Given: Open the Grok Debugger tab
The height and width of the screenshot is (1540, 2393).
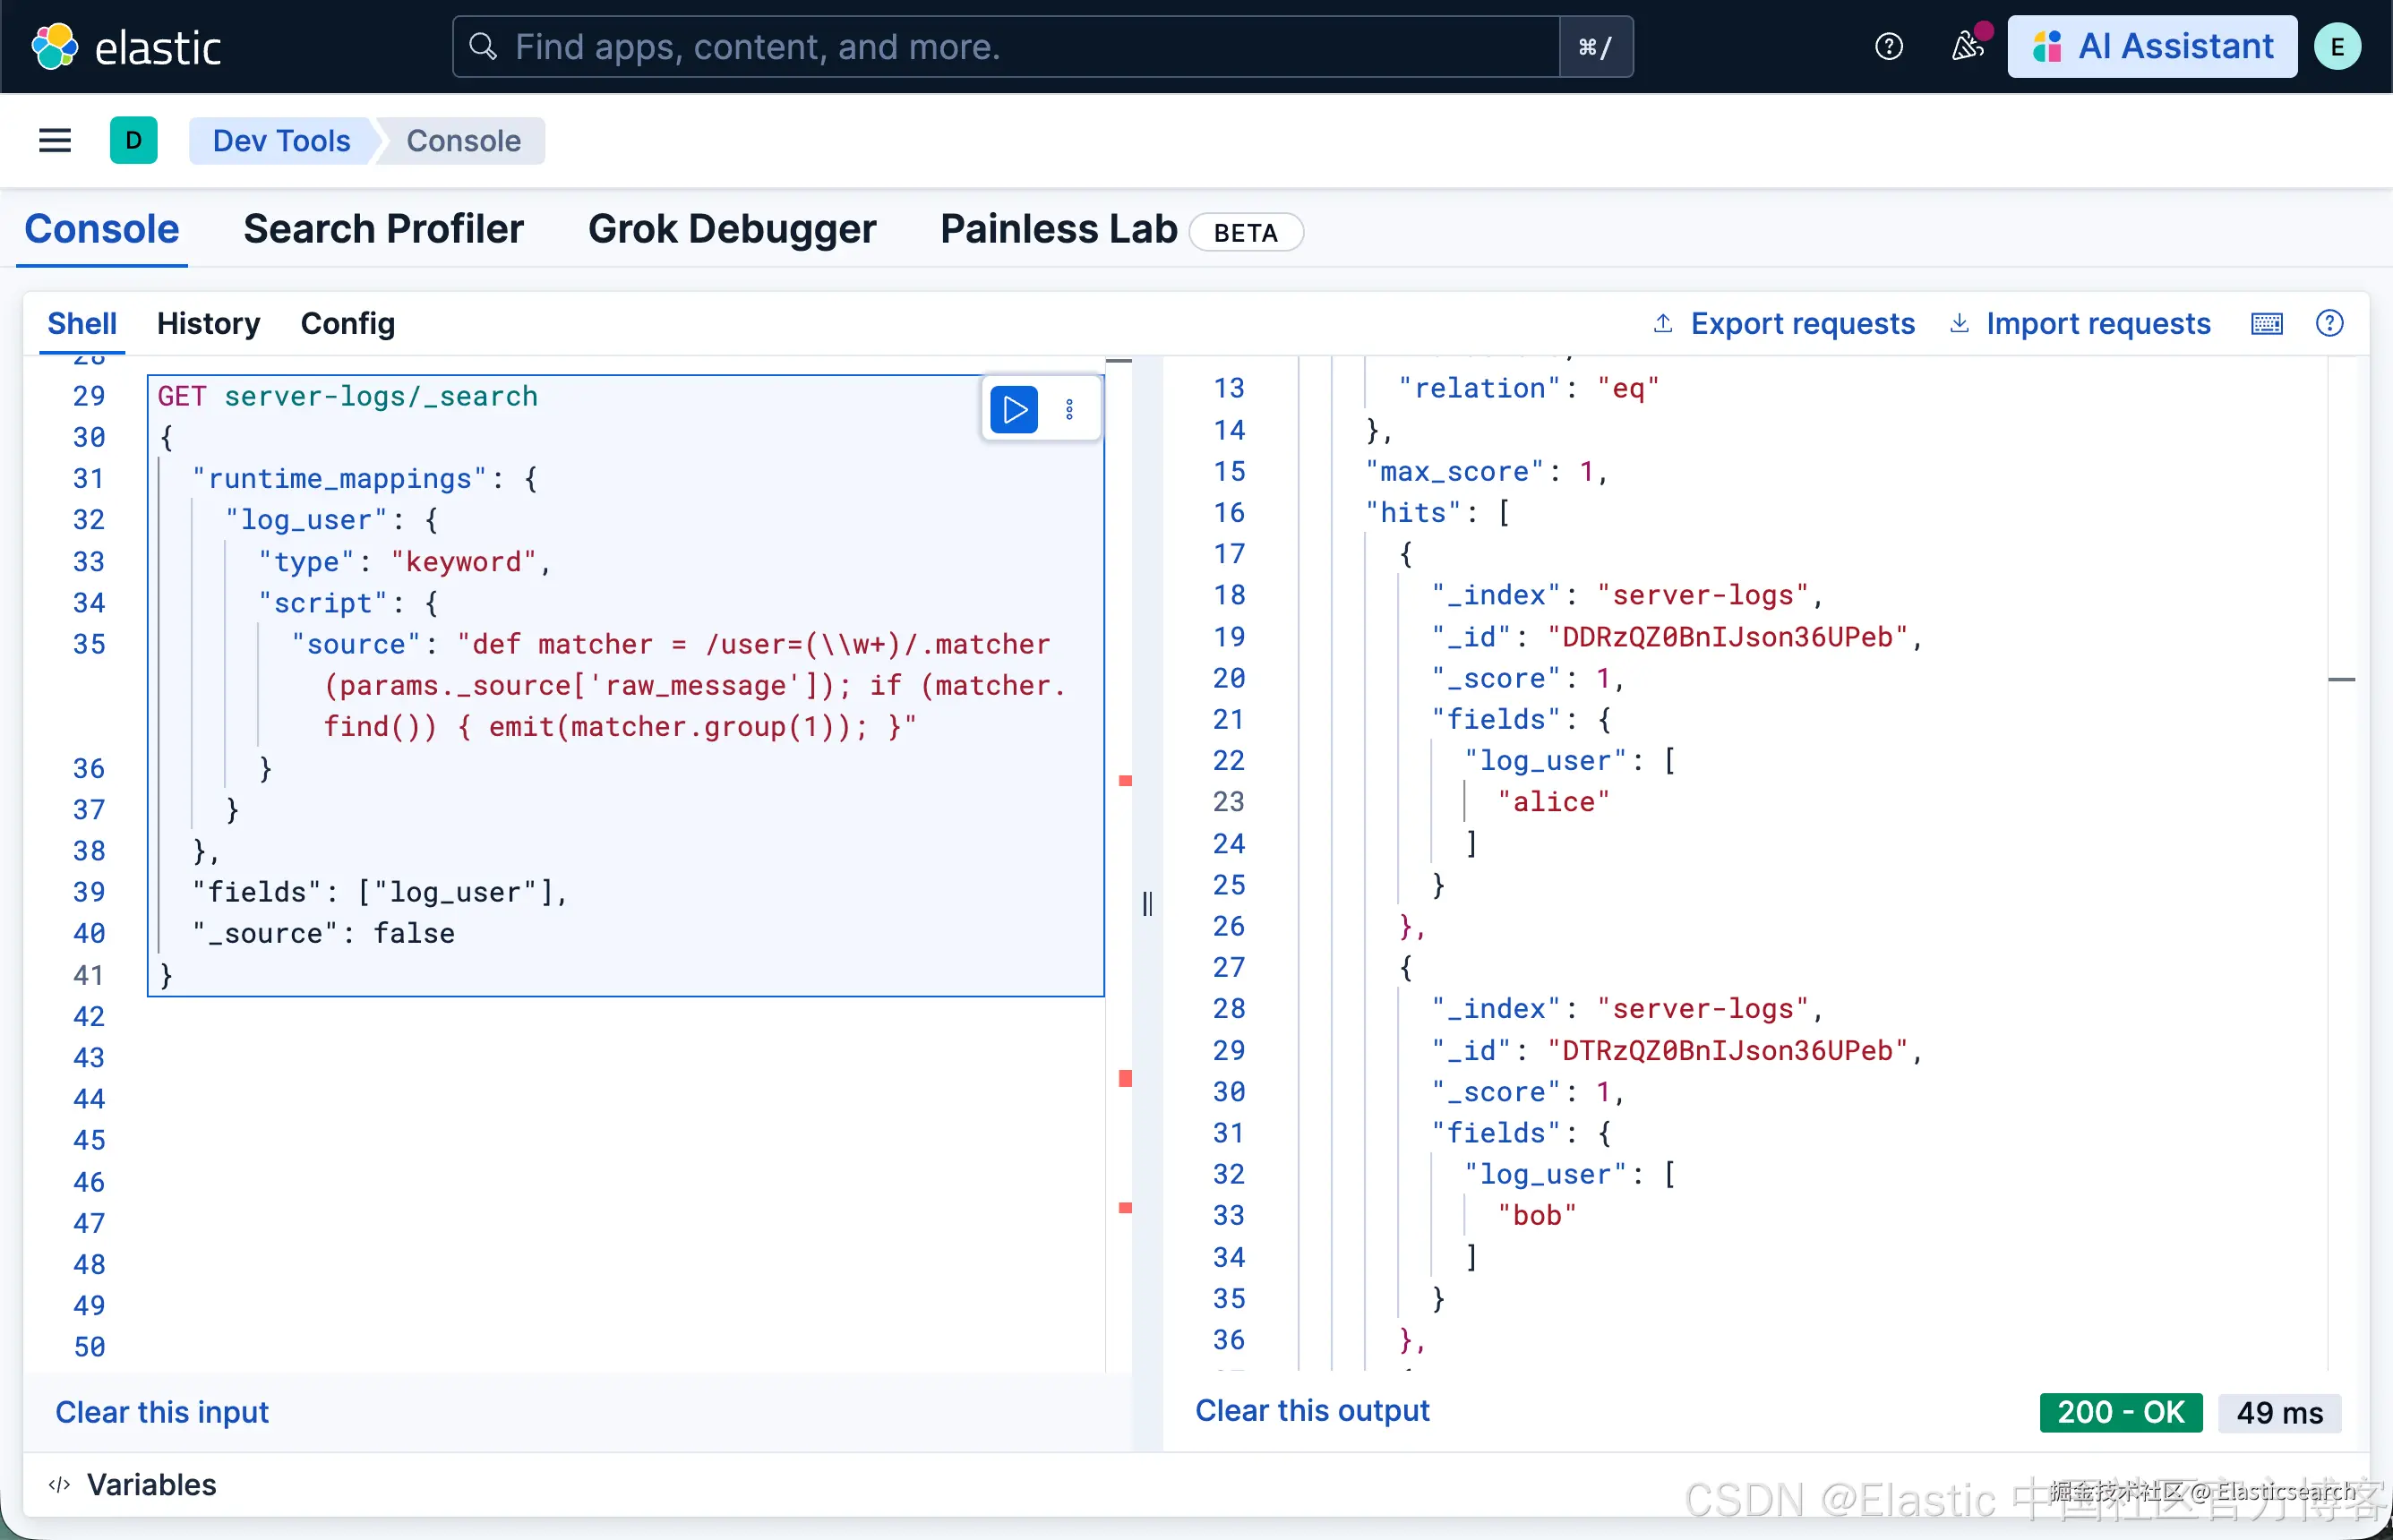Looking at the screenshot, I should tap(731, 230).
